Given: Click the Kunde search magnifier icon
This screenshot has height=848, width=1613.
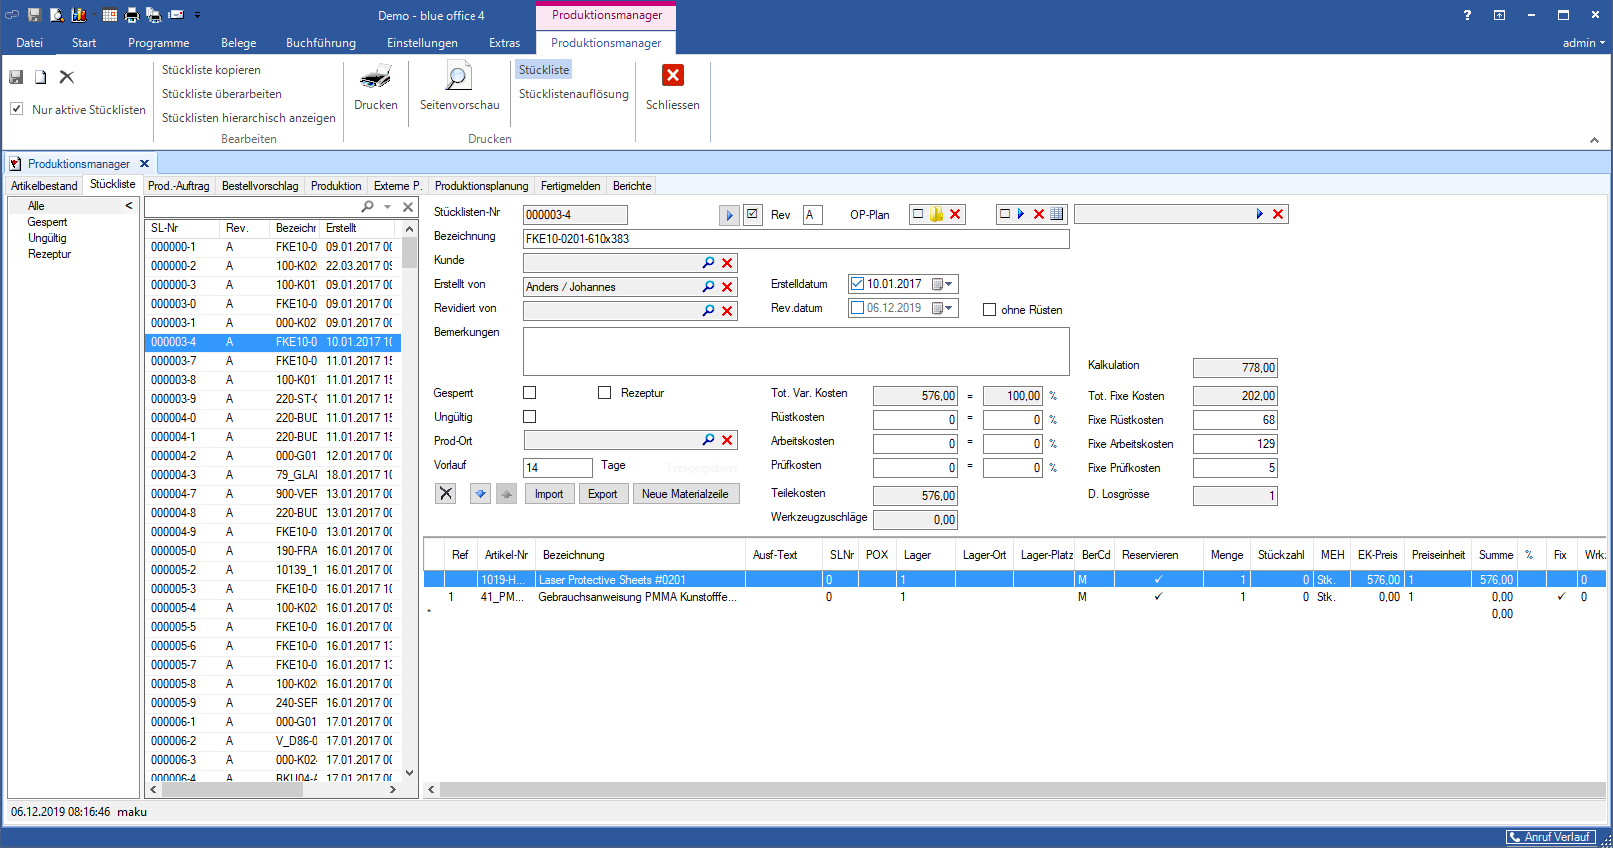Looking at the screenshot, I should point(708,263).
